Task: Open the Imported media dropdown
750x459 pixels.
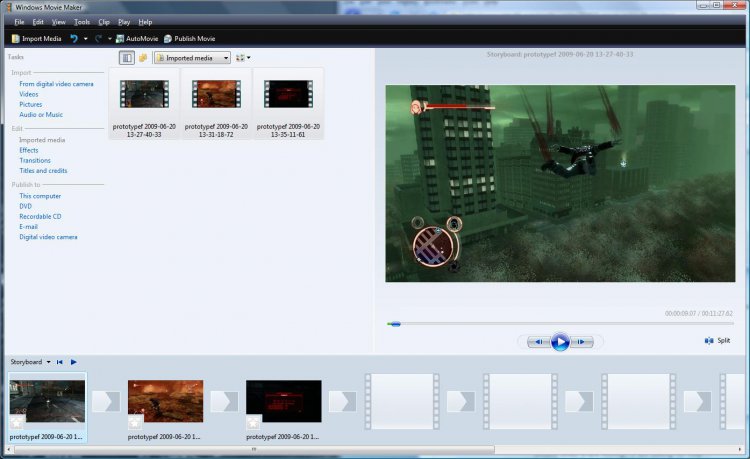Action: pos(192,58)
